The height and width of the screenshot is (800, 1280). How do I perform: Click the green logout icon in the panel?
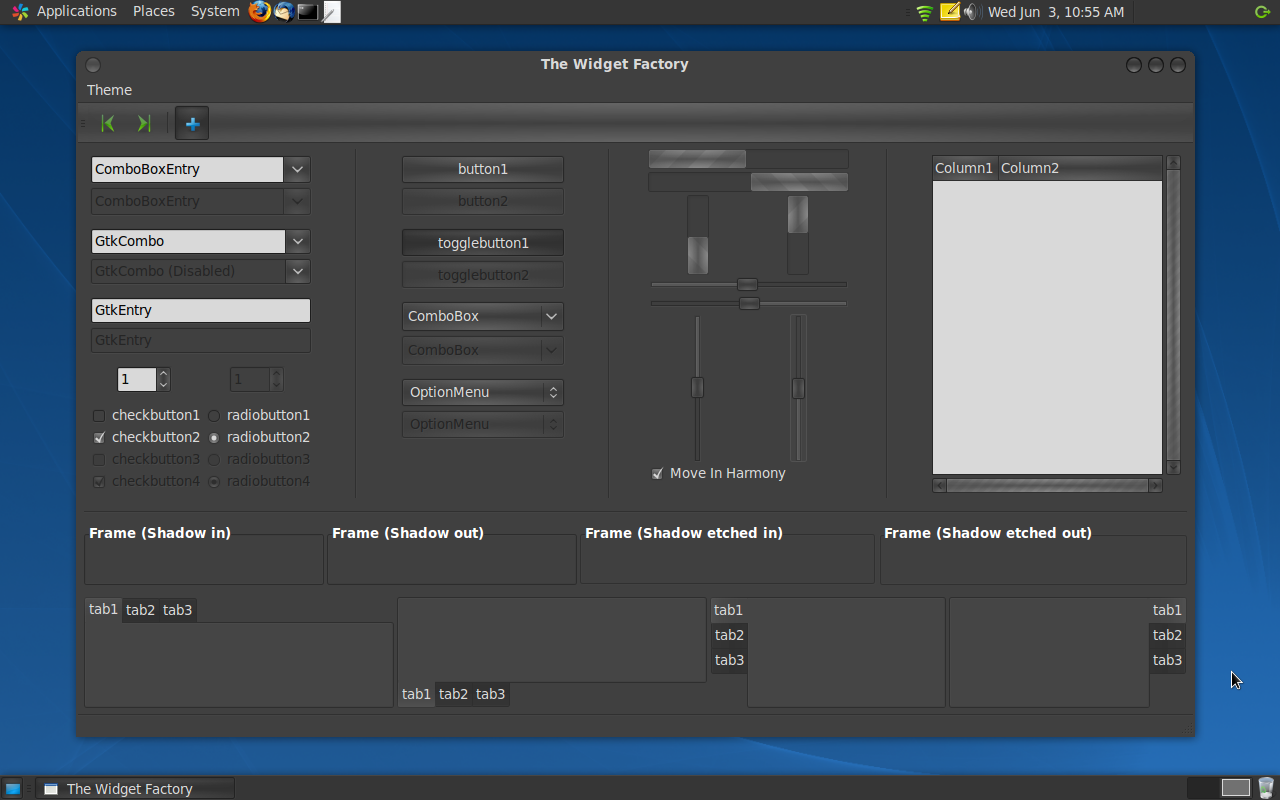click(1262, 12)
